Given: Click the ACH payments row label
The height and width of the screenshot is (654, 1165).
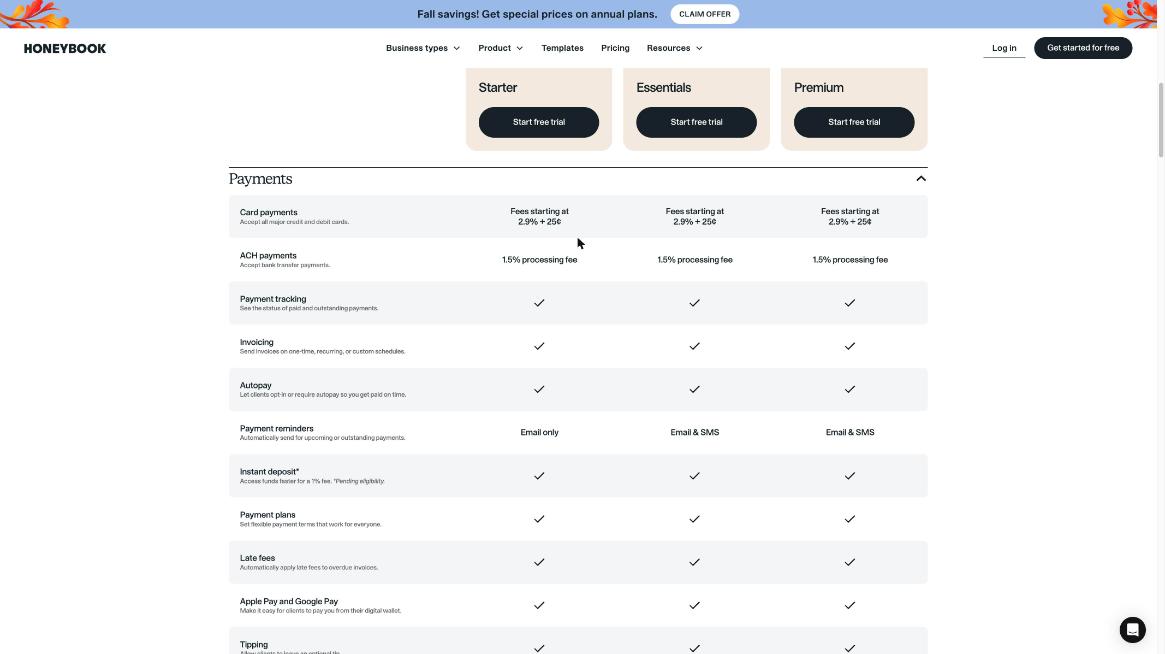Looking at the screenshot, I should point(267,256).
